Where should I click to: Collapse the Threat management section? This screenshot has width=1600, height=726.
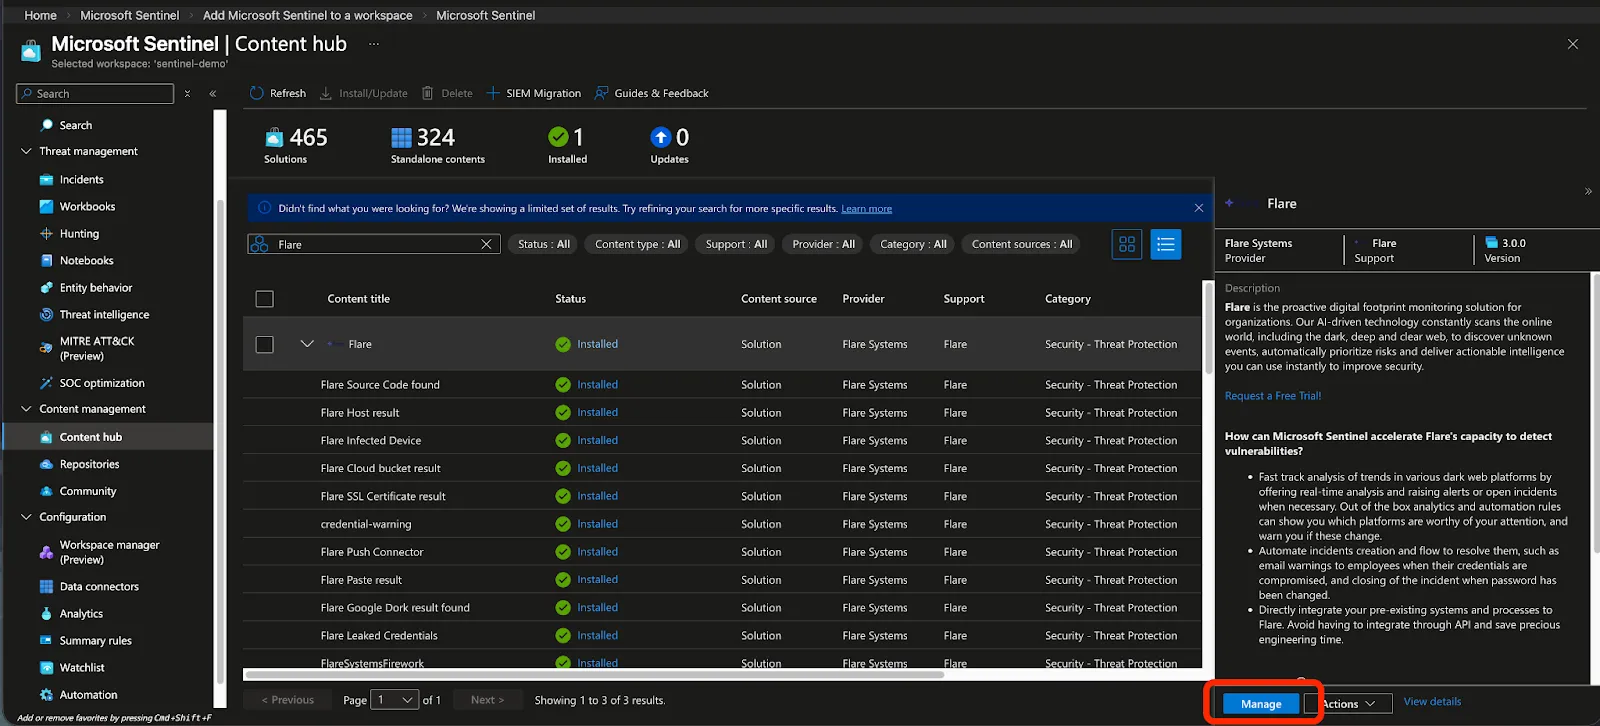(26, 152)
